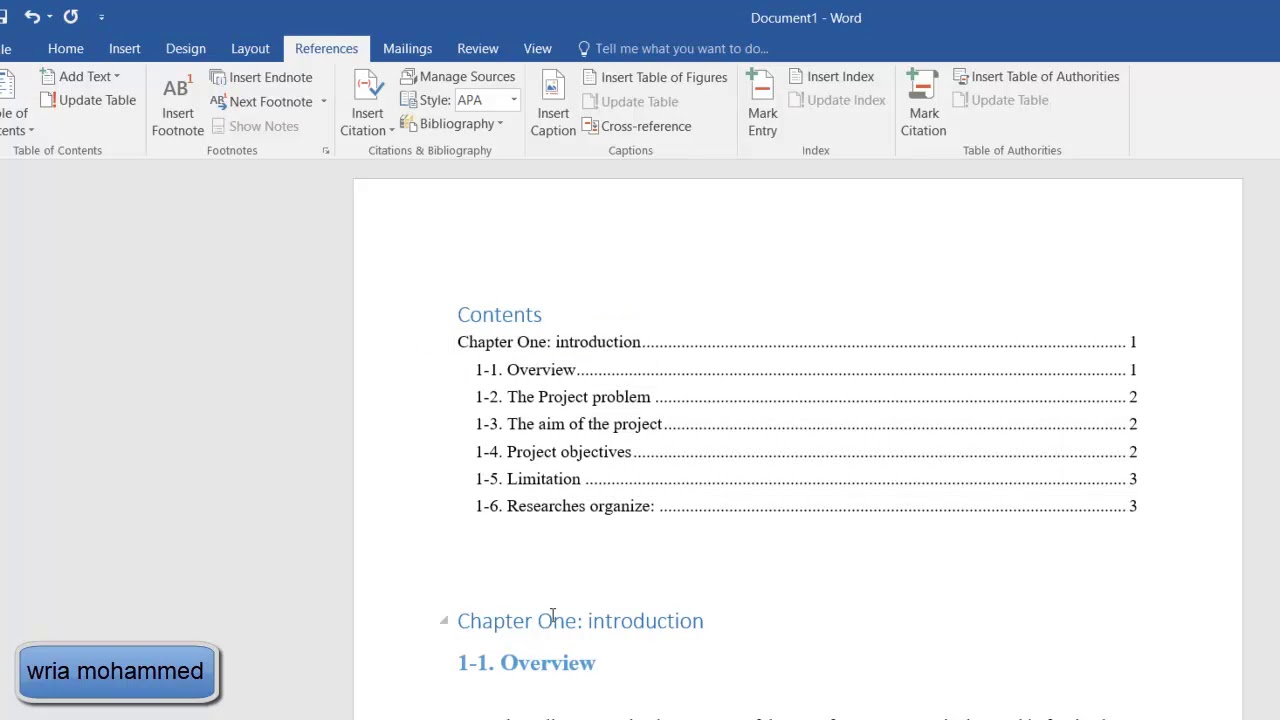
Task: Click the Insert Endnote icon
Action: point(218,77)
